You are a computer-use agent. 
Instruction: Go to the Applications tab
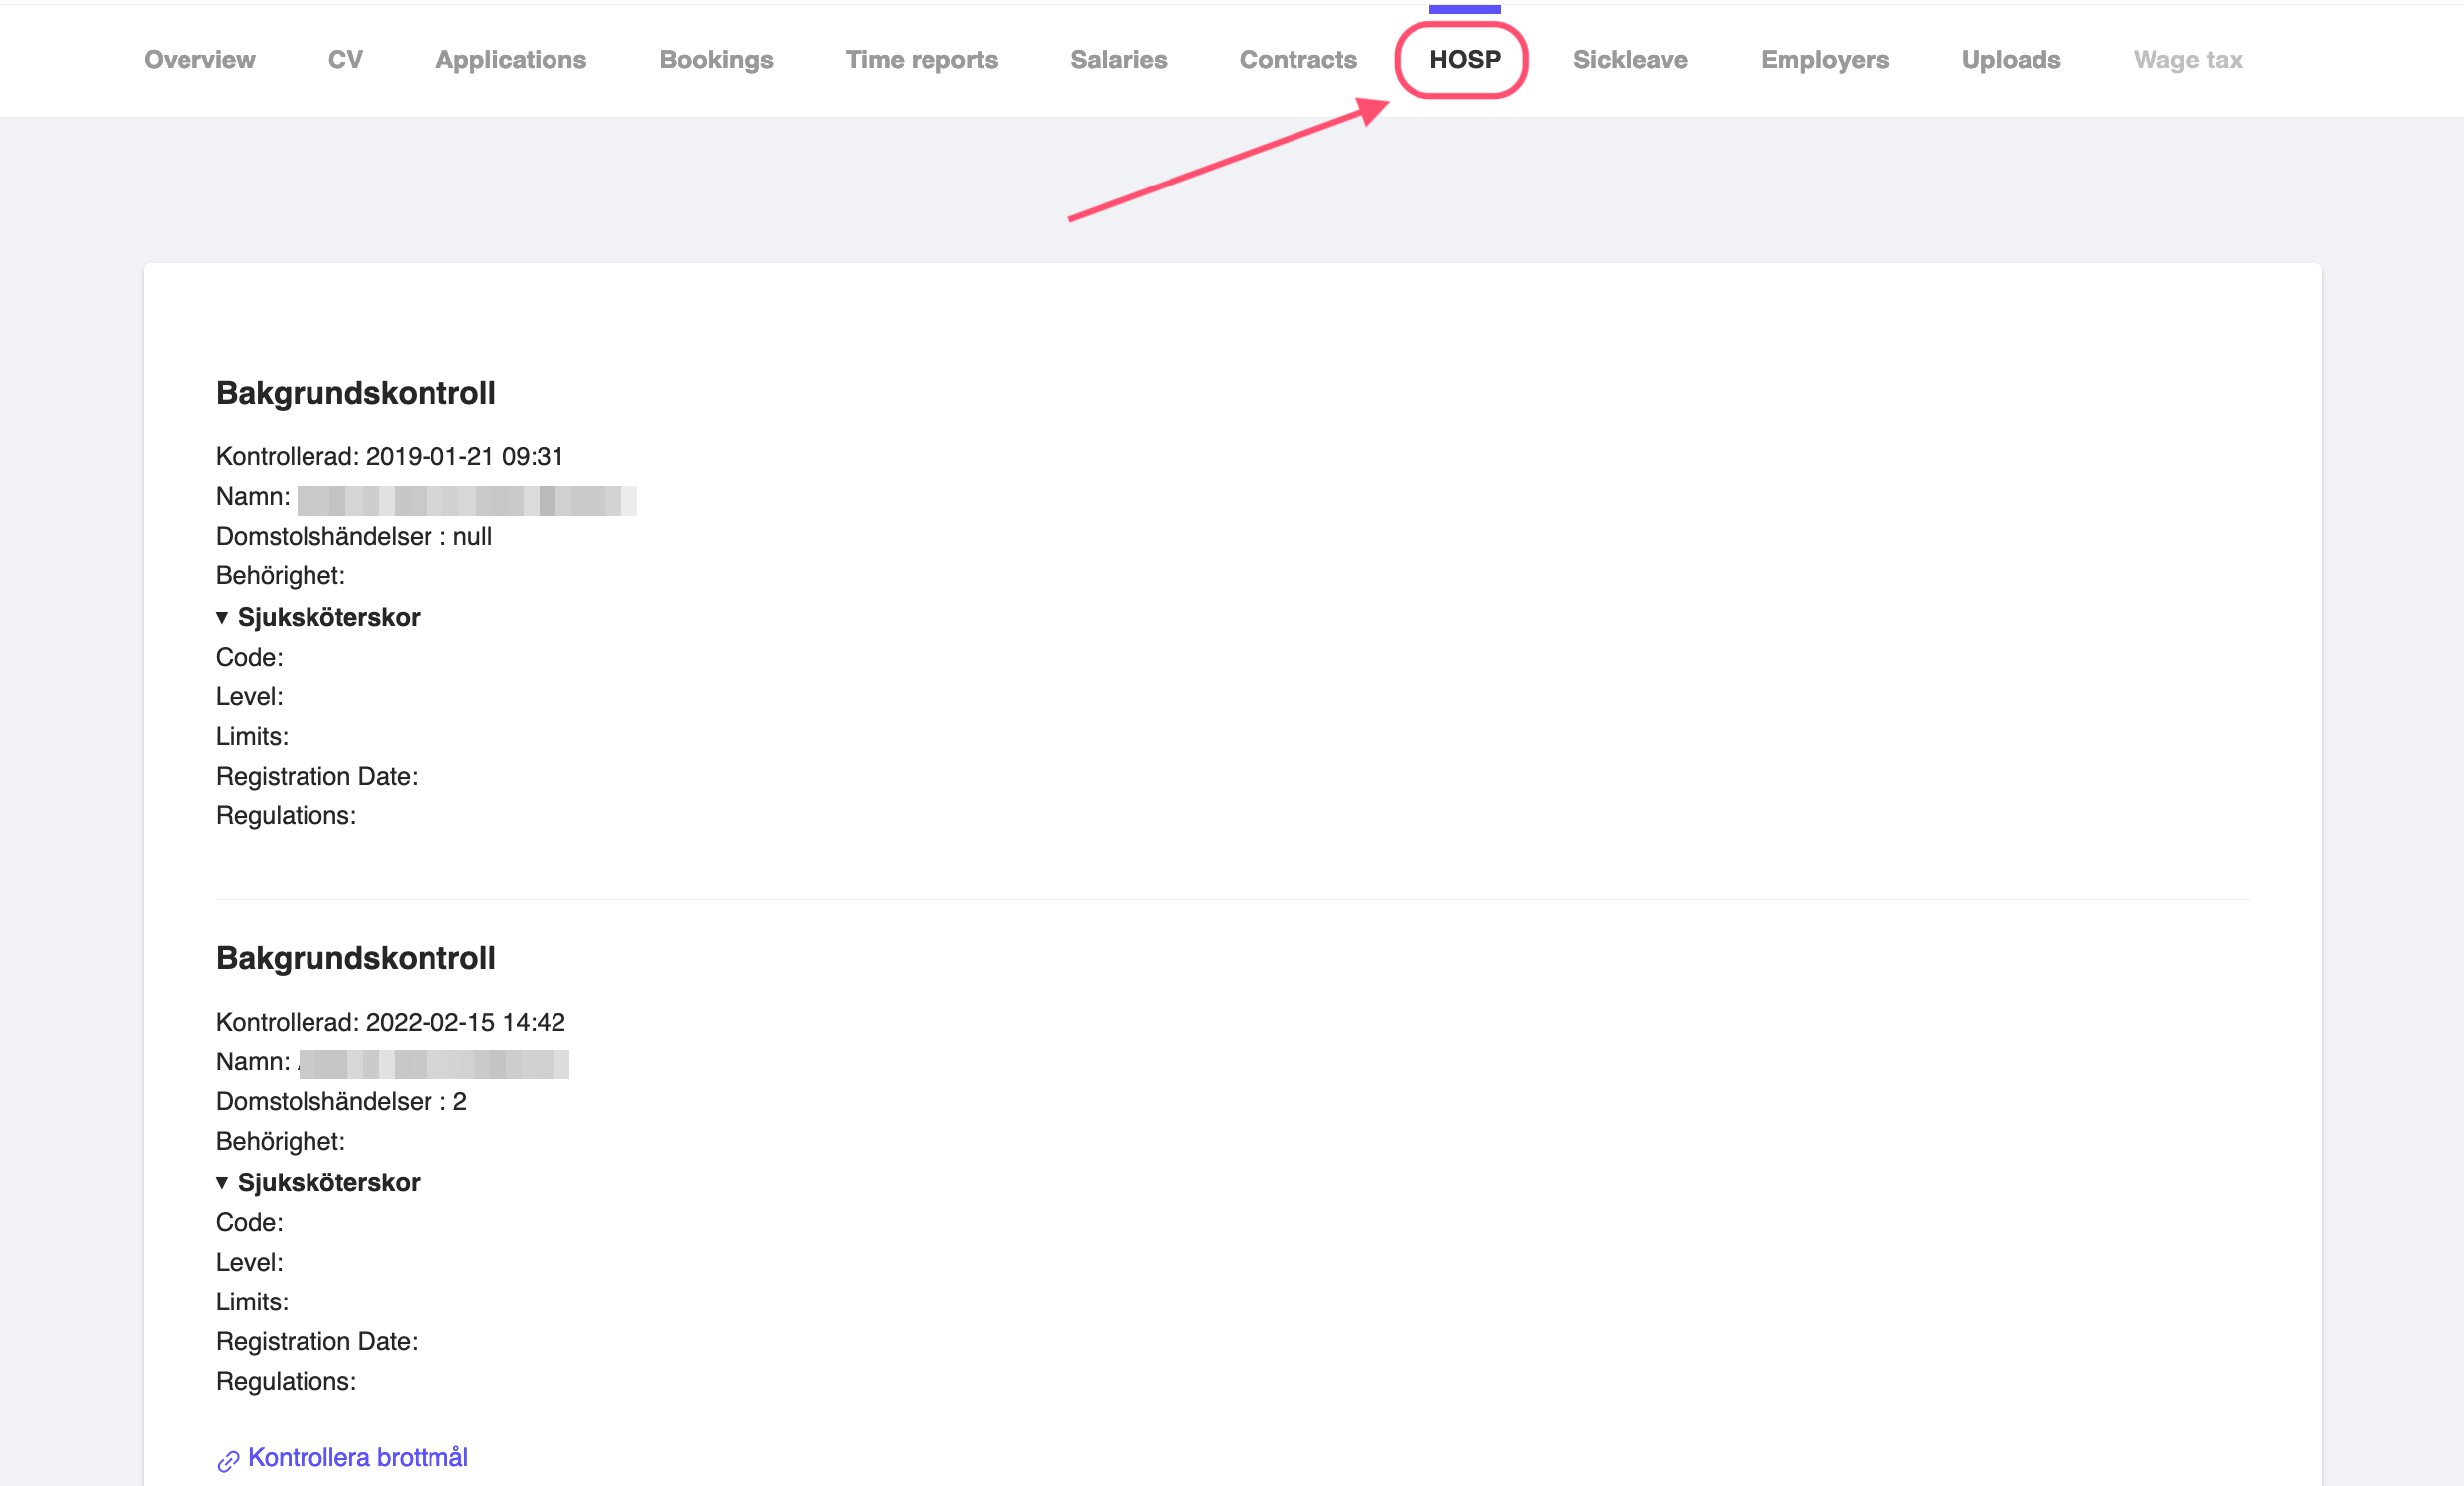[510, 60]
